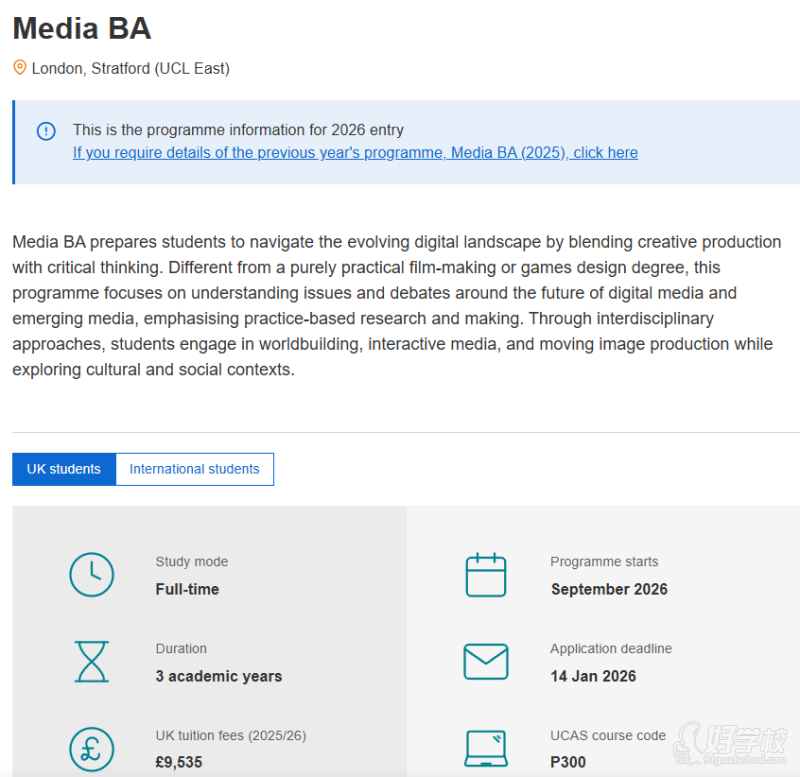
Task: Click the info circle icon in notice banner
Action: tap(46, 131)
